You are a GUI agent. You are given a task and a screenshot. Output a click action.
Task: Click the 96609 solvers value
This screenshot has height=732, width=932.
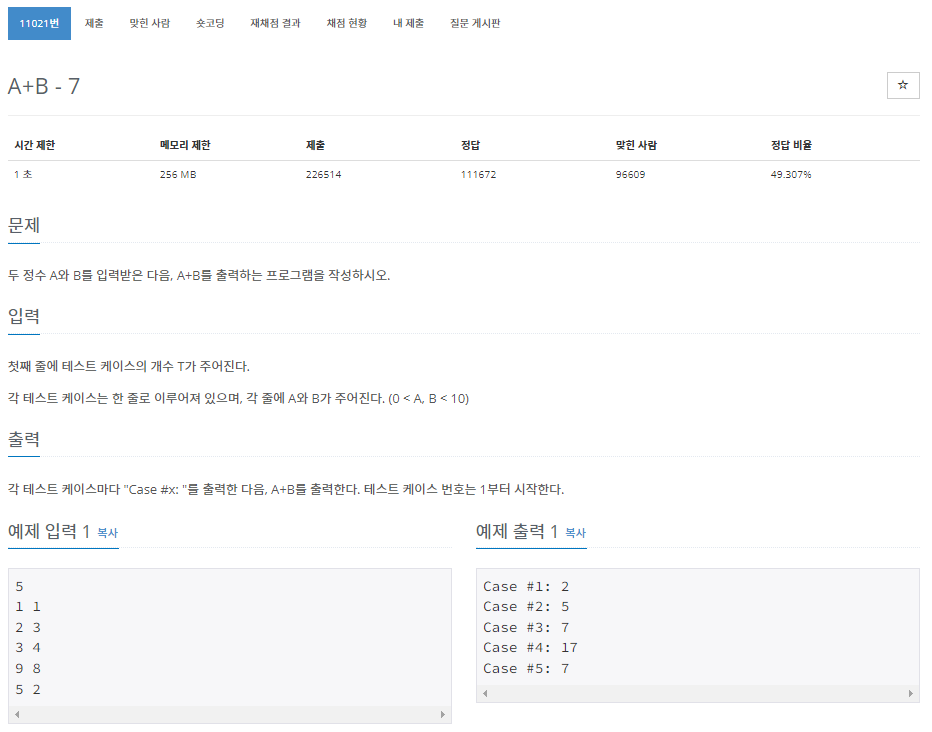(x=630, y=175)
